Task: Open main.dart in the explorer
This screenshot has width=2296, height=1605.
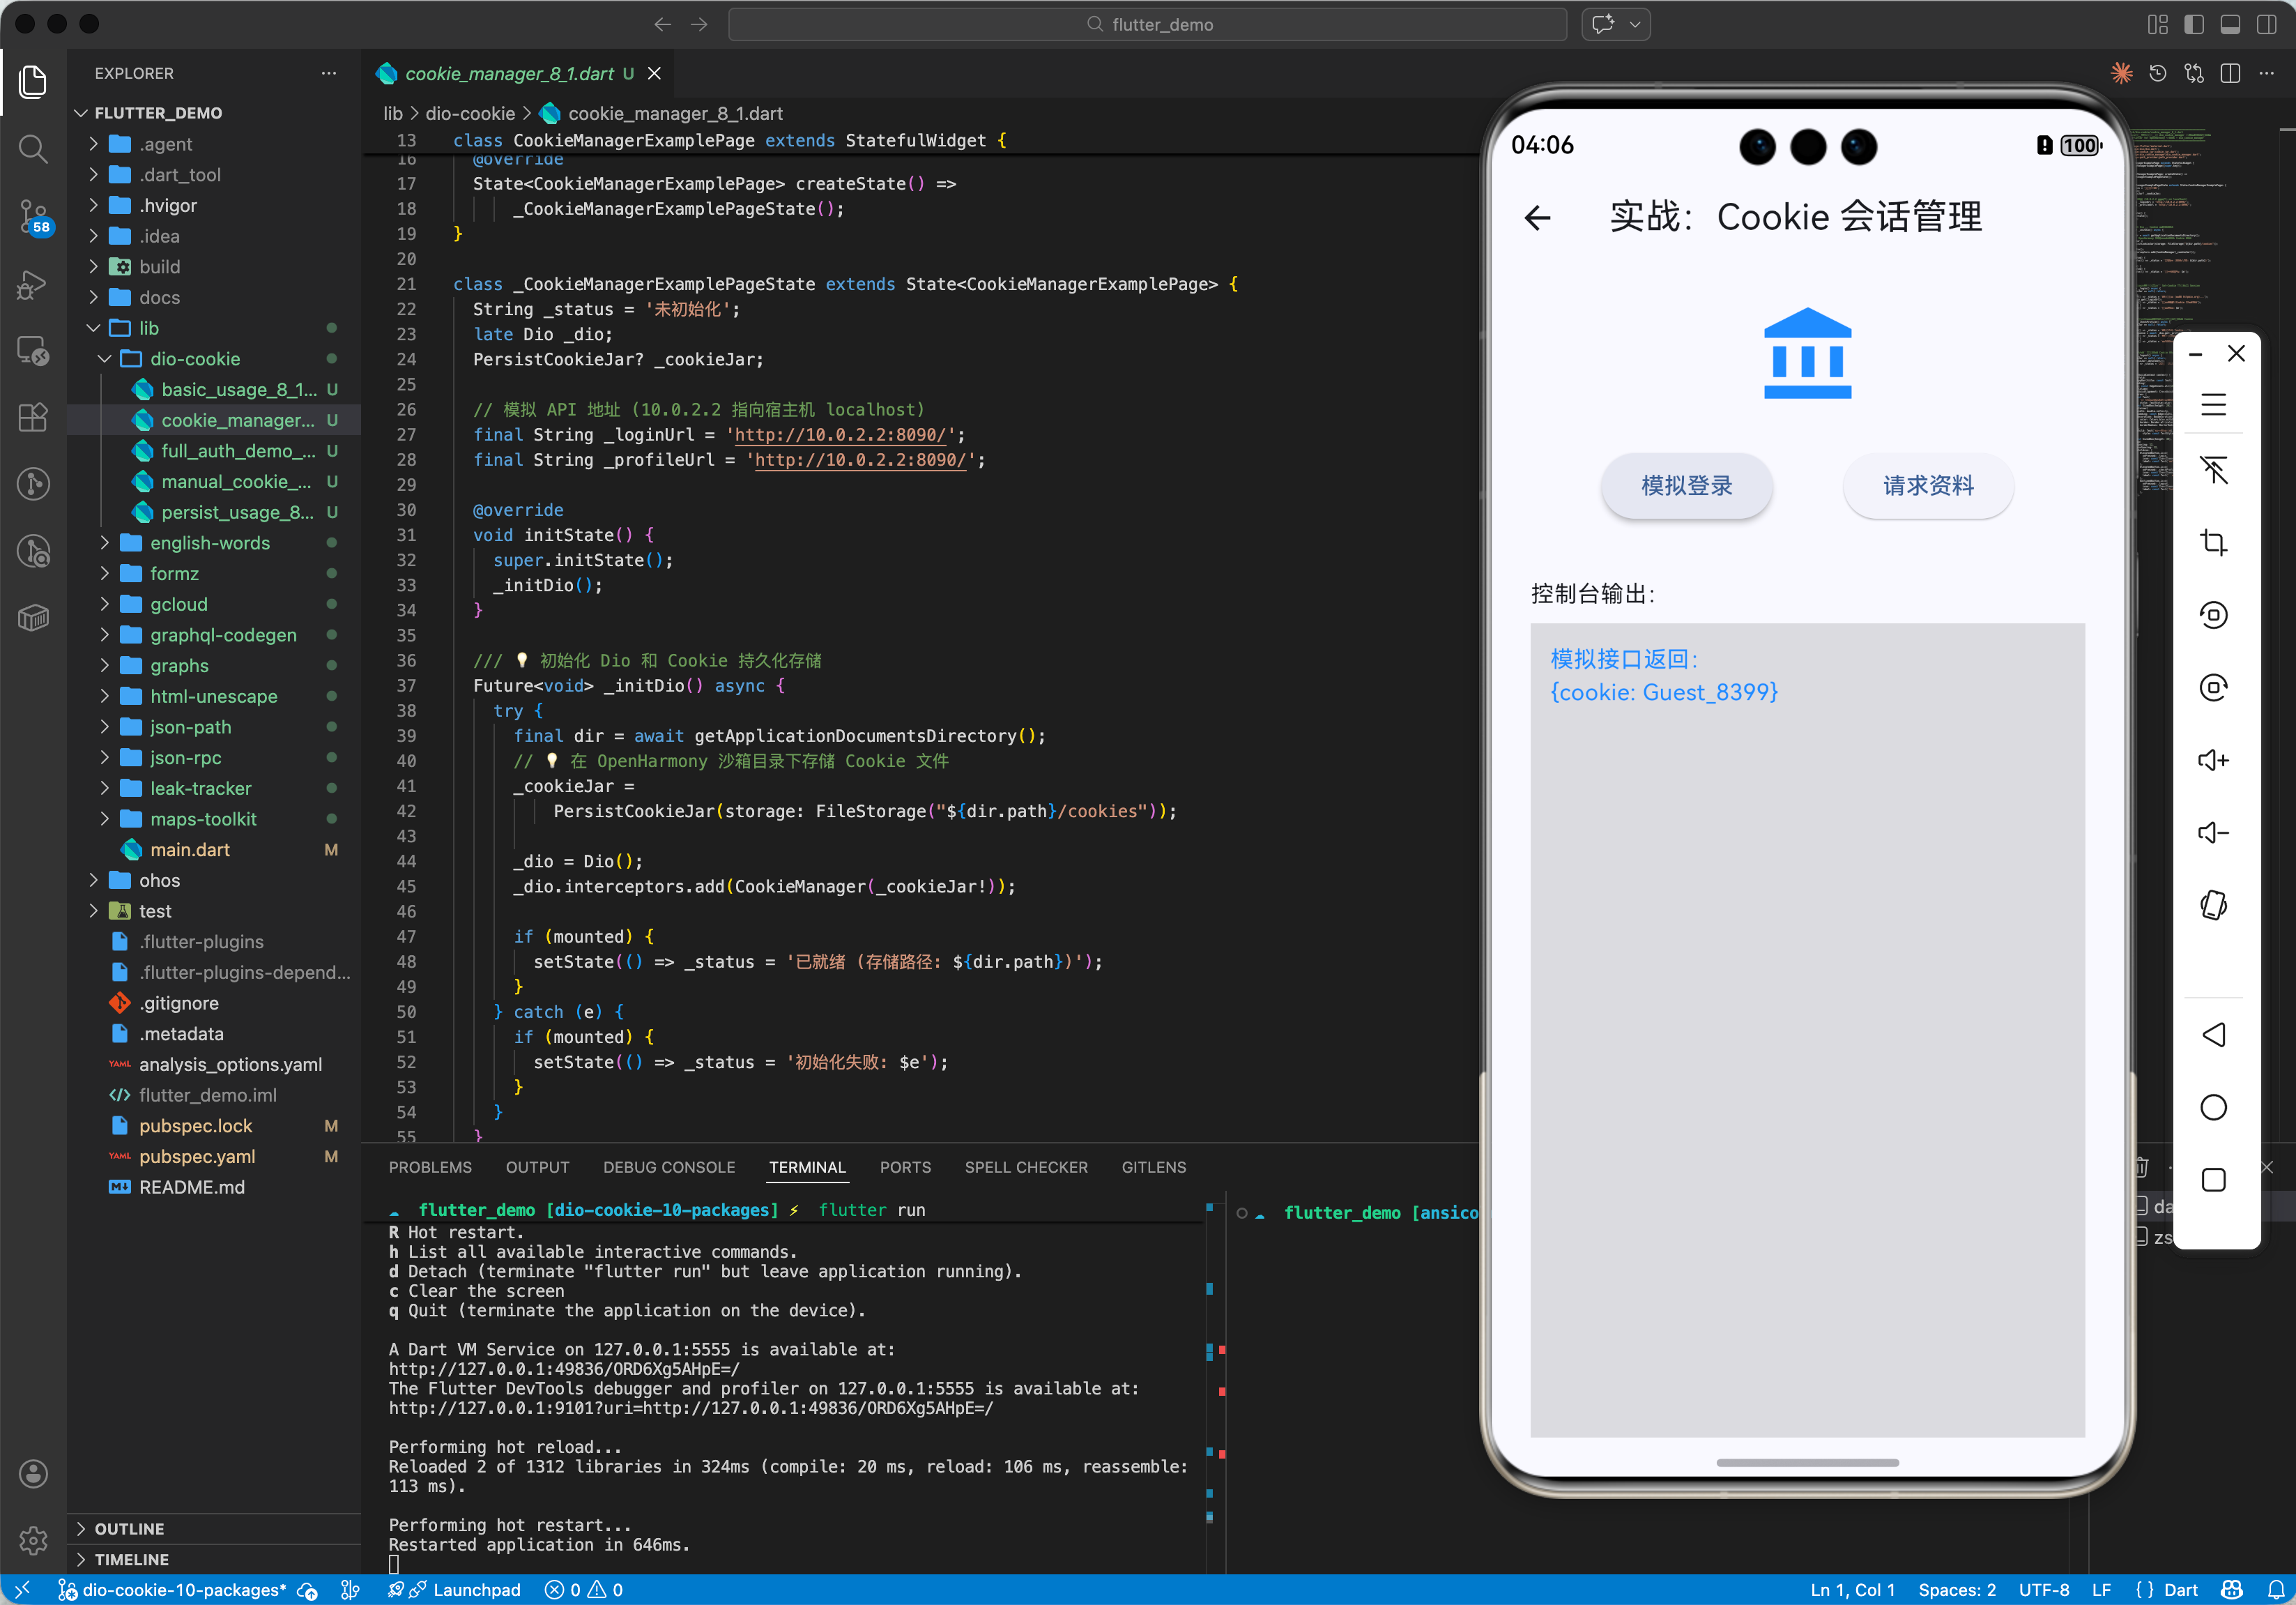Action: tap(189, 850)
